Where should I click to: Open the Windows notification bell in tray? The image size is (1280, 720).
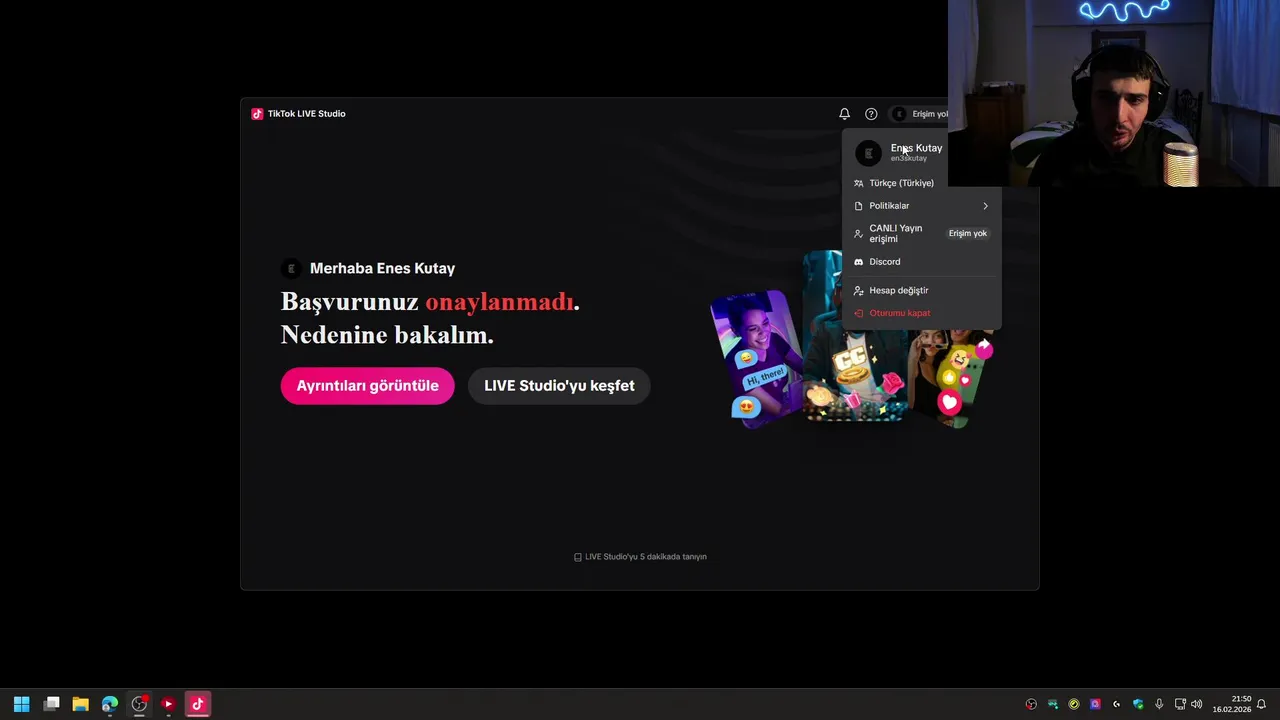1261,704
